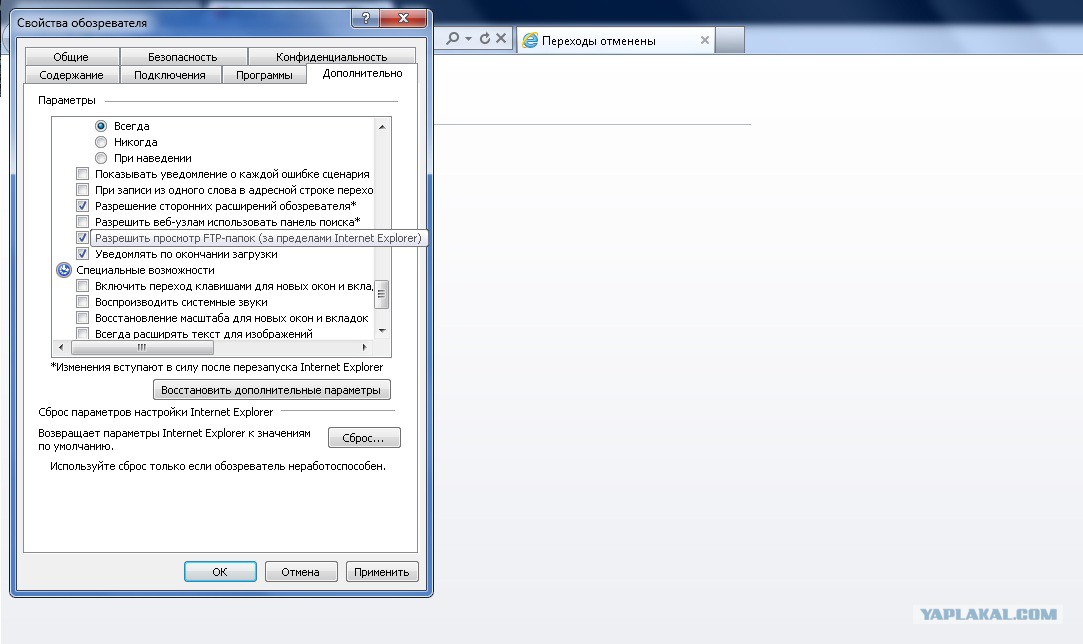The width and height of the screenshot is (1083, 644).
Task: Click 'Восстановить дополнительные параметры' button
Action: (271, 390)
